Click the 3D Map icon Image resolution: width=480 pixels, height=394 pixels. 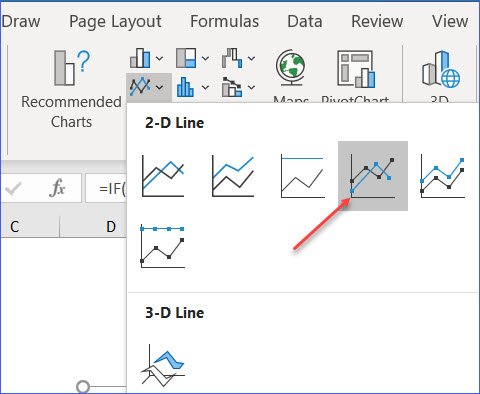441,69
